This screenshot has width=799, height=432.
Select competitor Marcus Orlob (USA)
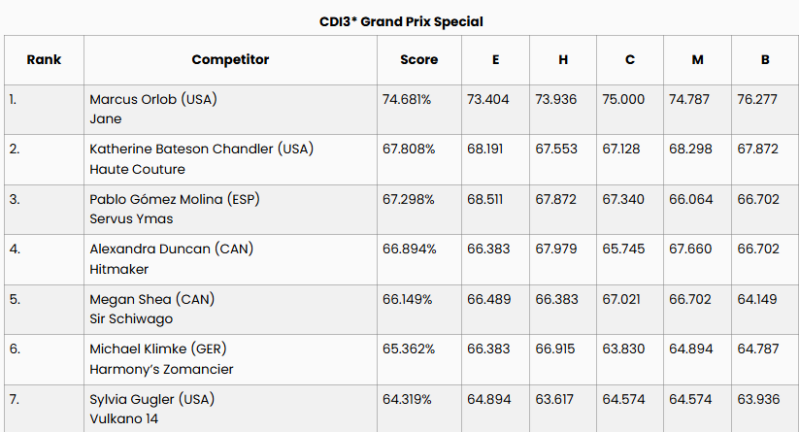[153, 99]
